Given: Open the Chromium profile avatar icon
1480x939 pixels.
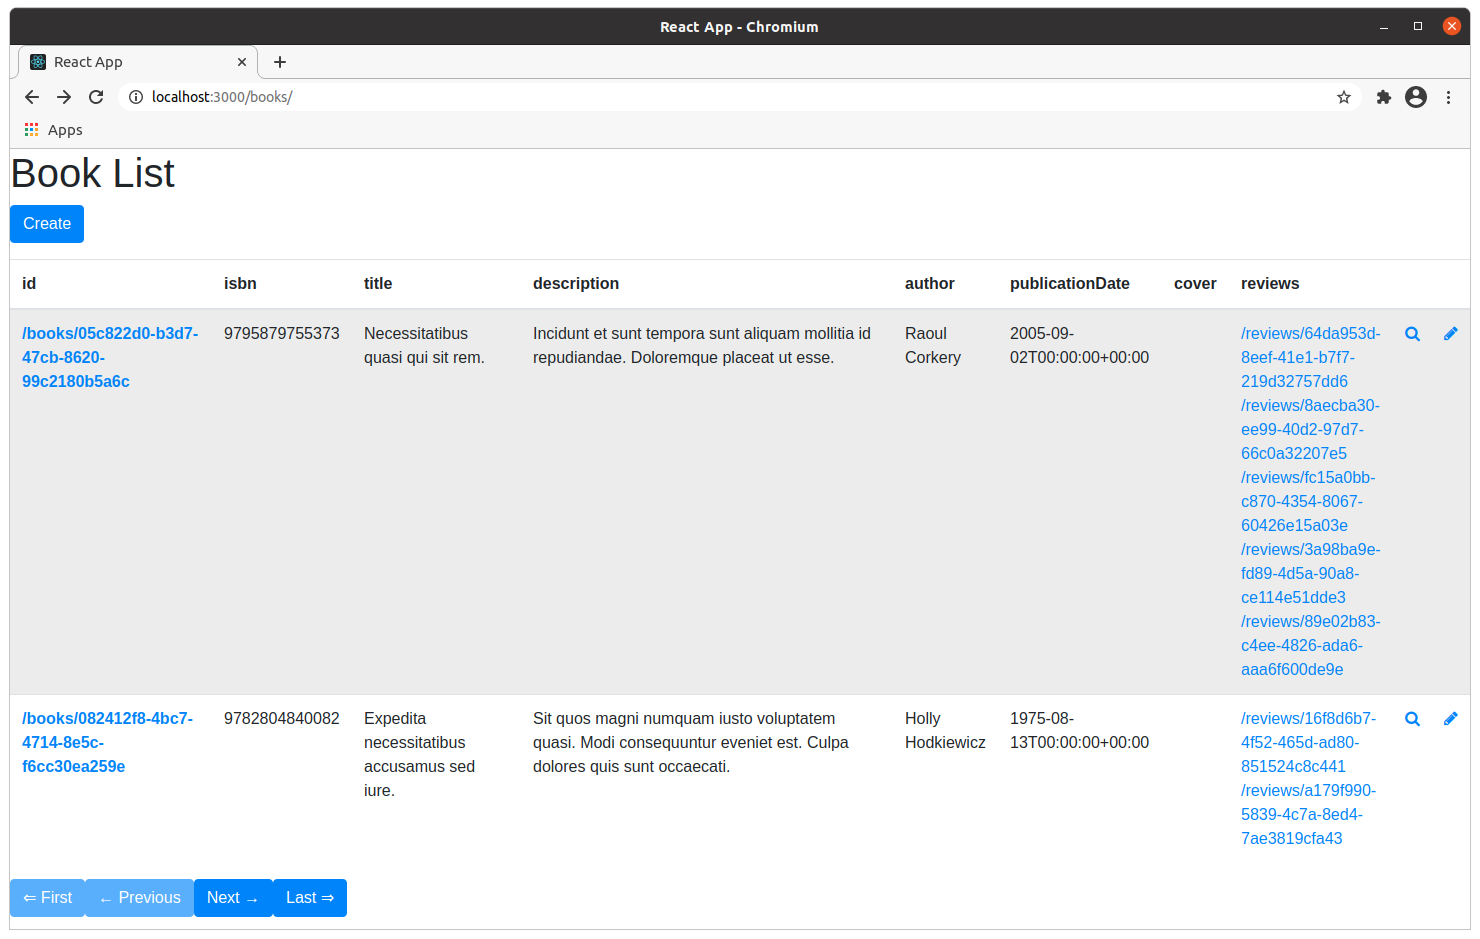Looking at the screenshot, I should [x=1415, y=97].
